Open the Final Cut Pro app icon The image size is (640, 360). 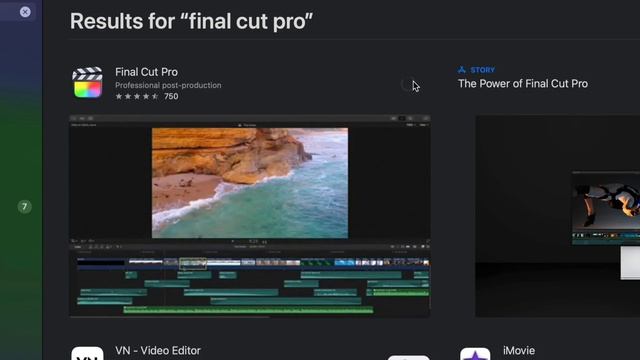87,83
